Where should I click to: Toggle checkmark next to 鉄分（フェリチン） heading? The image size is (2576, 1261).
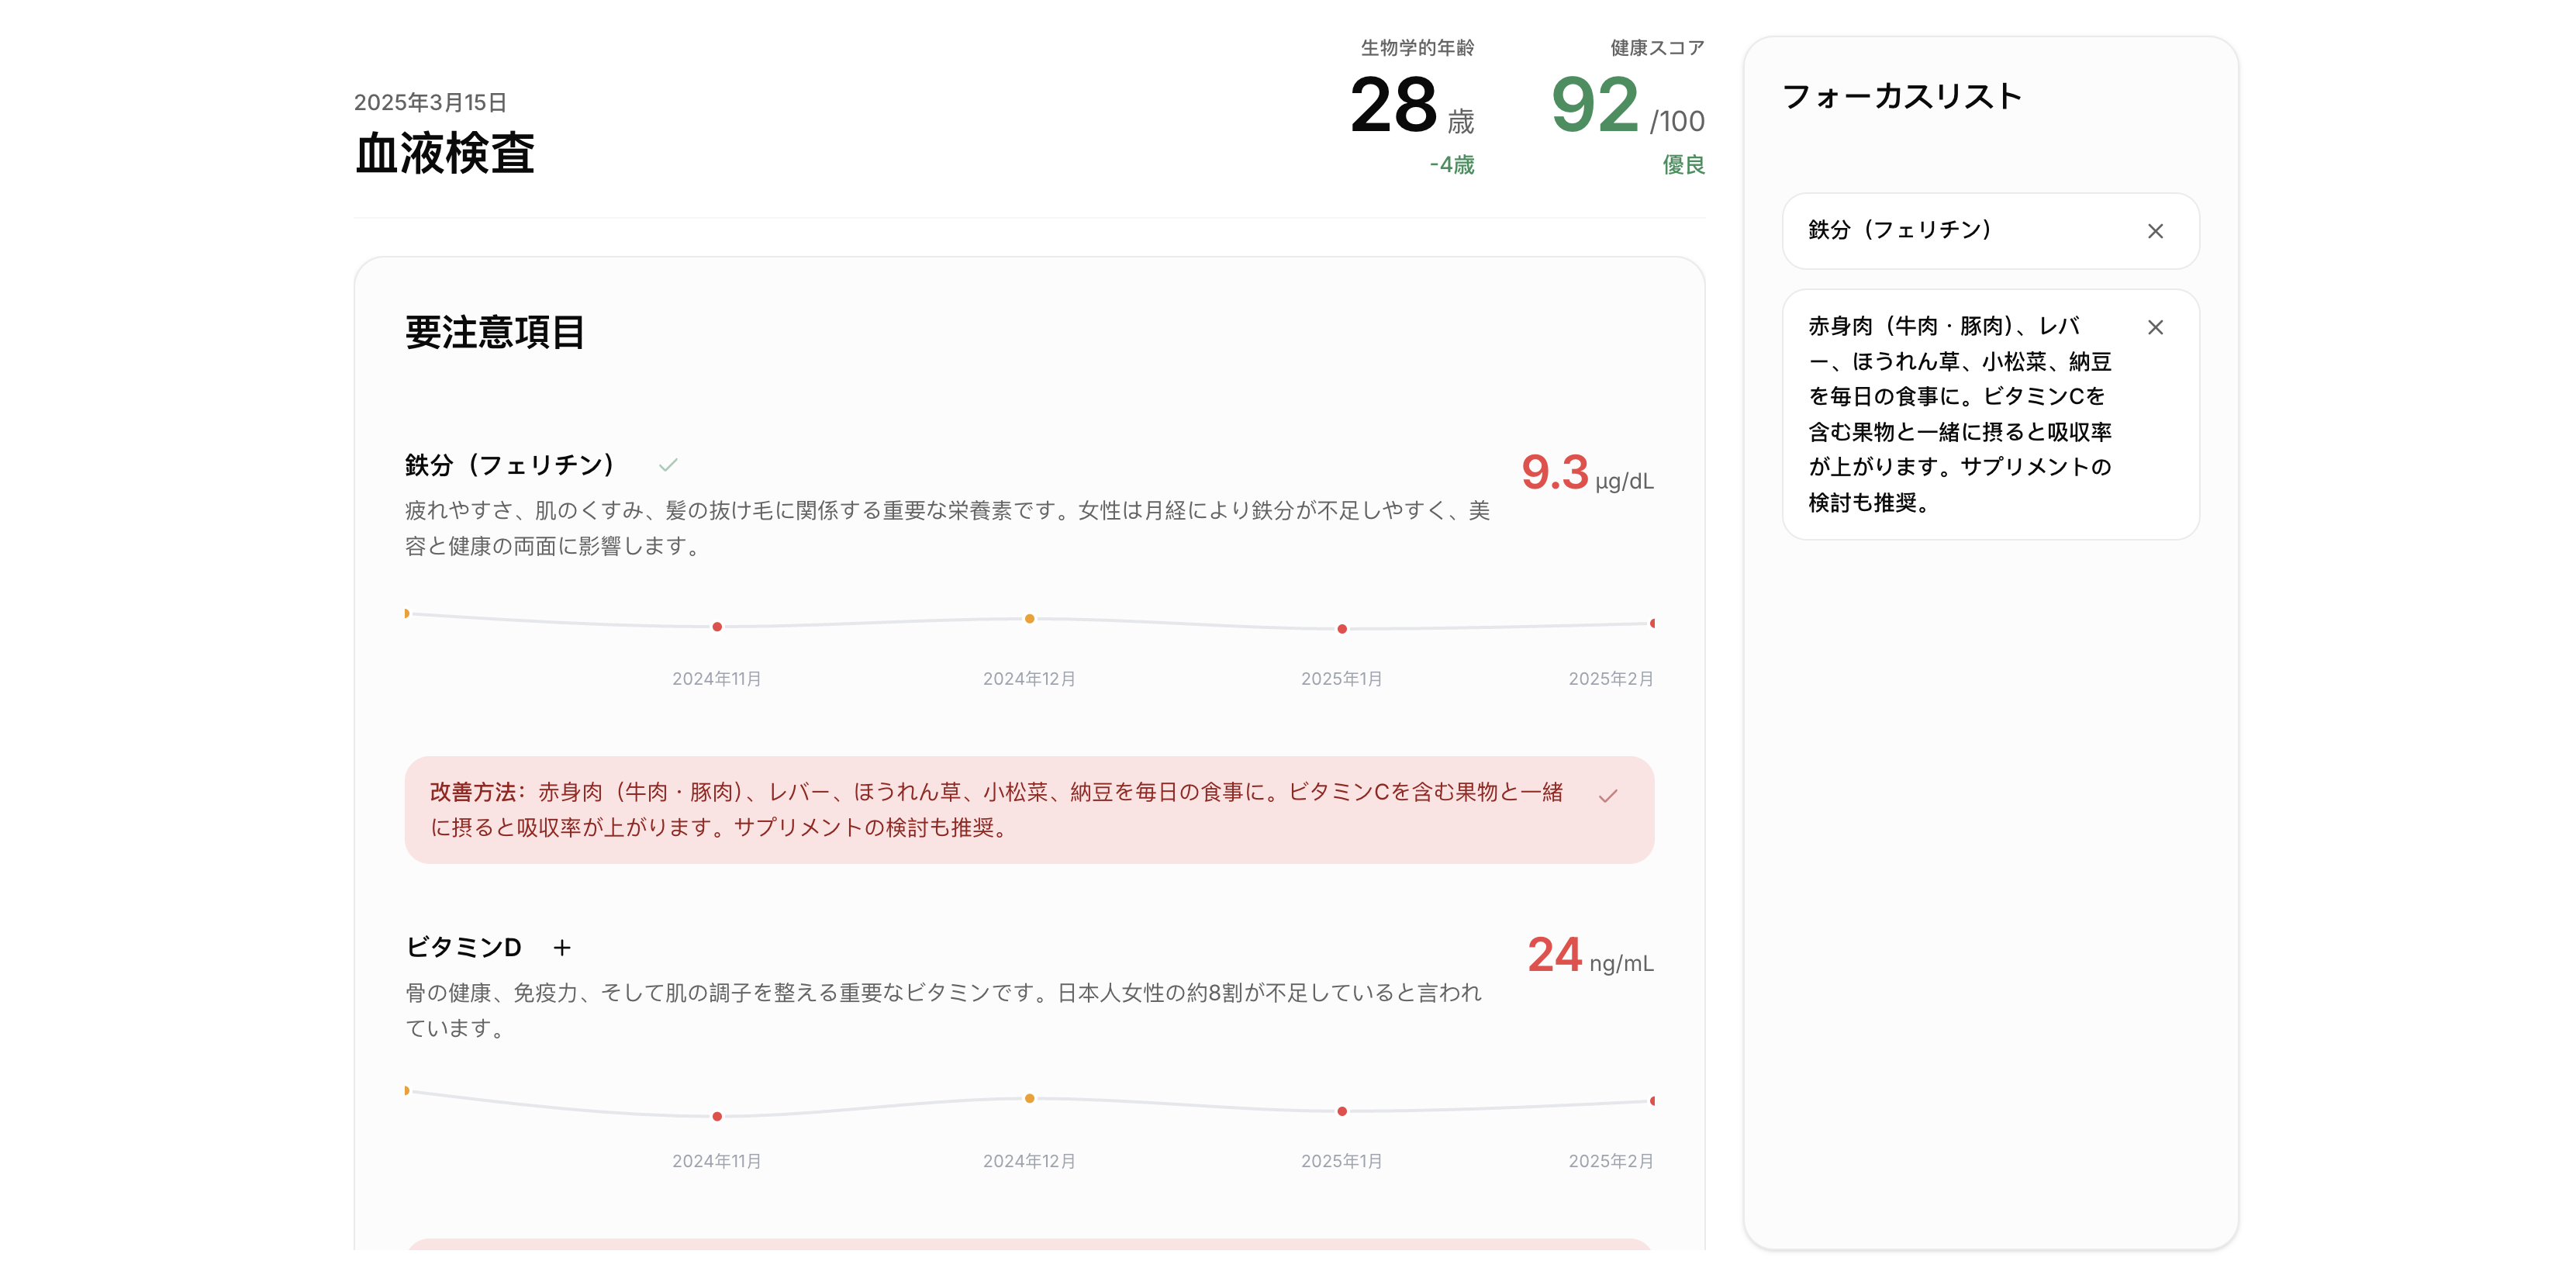point(668,465)
